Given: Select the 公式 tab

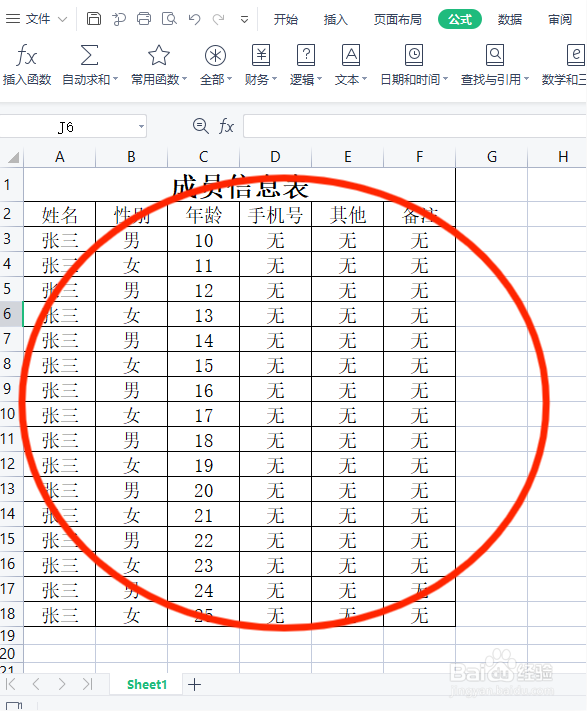Looking at the screenshot, I should click(460, 19).
